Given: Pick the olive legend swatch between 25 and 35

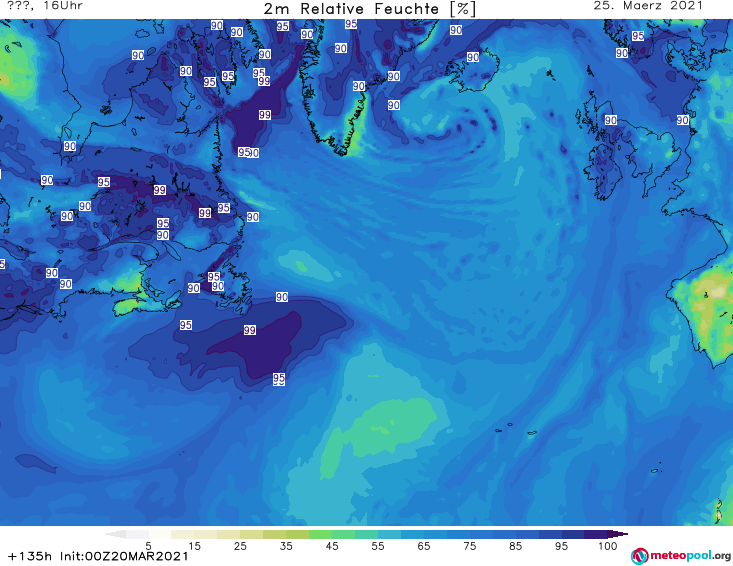Looking at the screenshot, I should point(274,534).
